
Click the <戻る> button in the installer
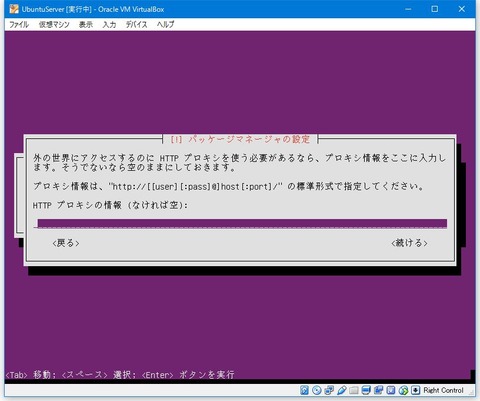[66, 243]
